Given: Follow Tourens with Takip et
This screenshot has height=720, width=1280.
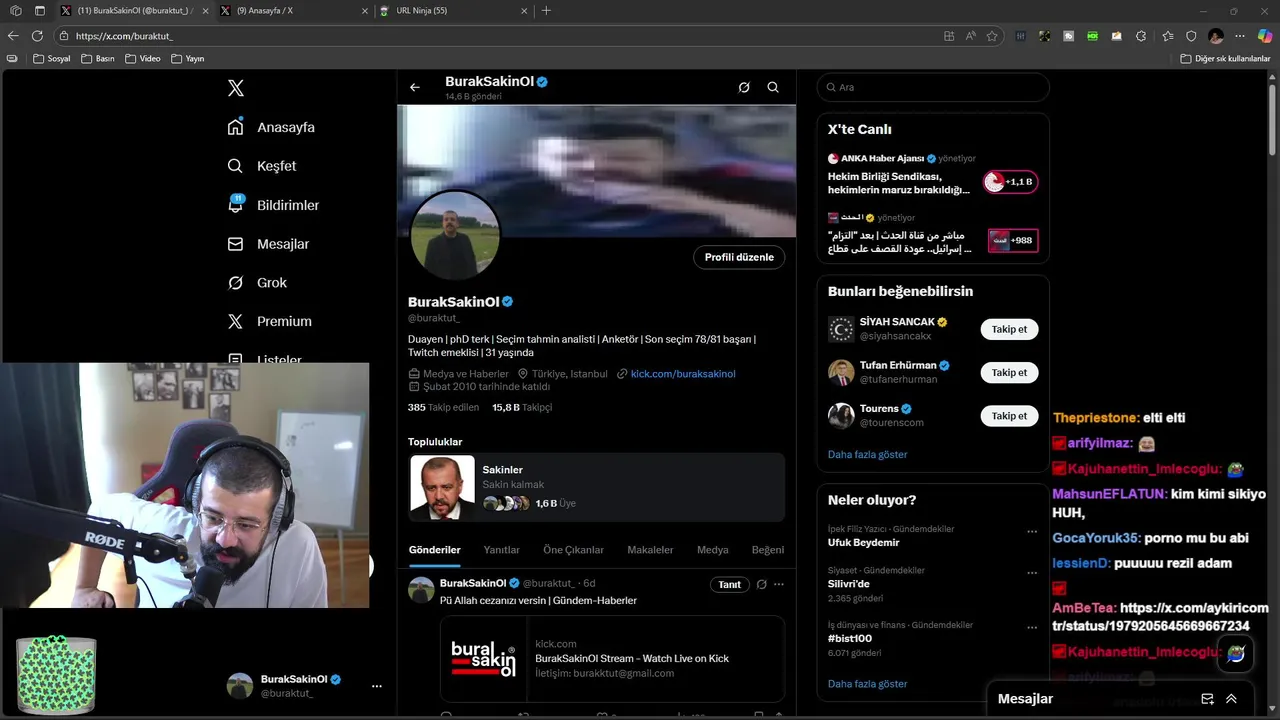Looking at the screenshot, I should pos(1009,416).
